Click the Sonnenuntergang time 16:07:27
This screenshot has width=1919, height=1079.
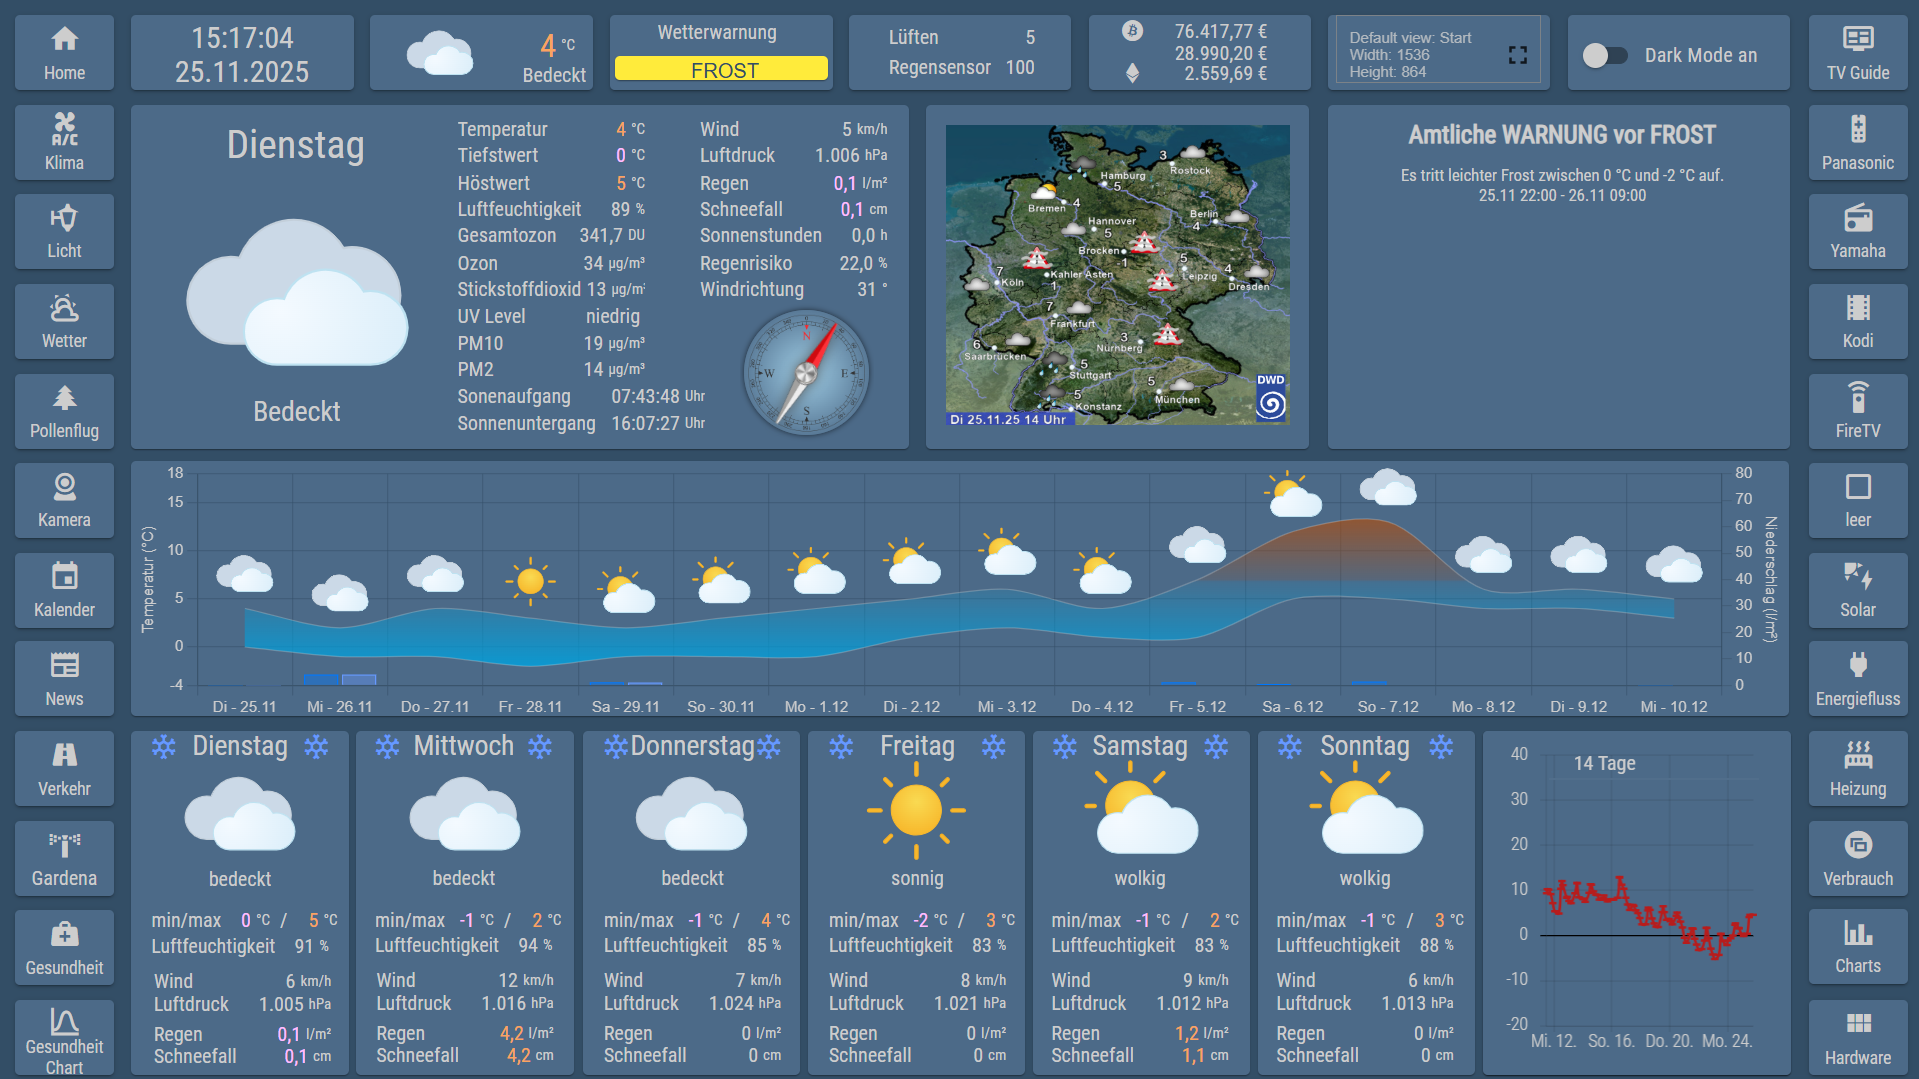[645, 423]
